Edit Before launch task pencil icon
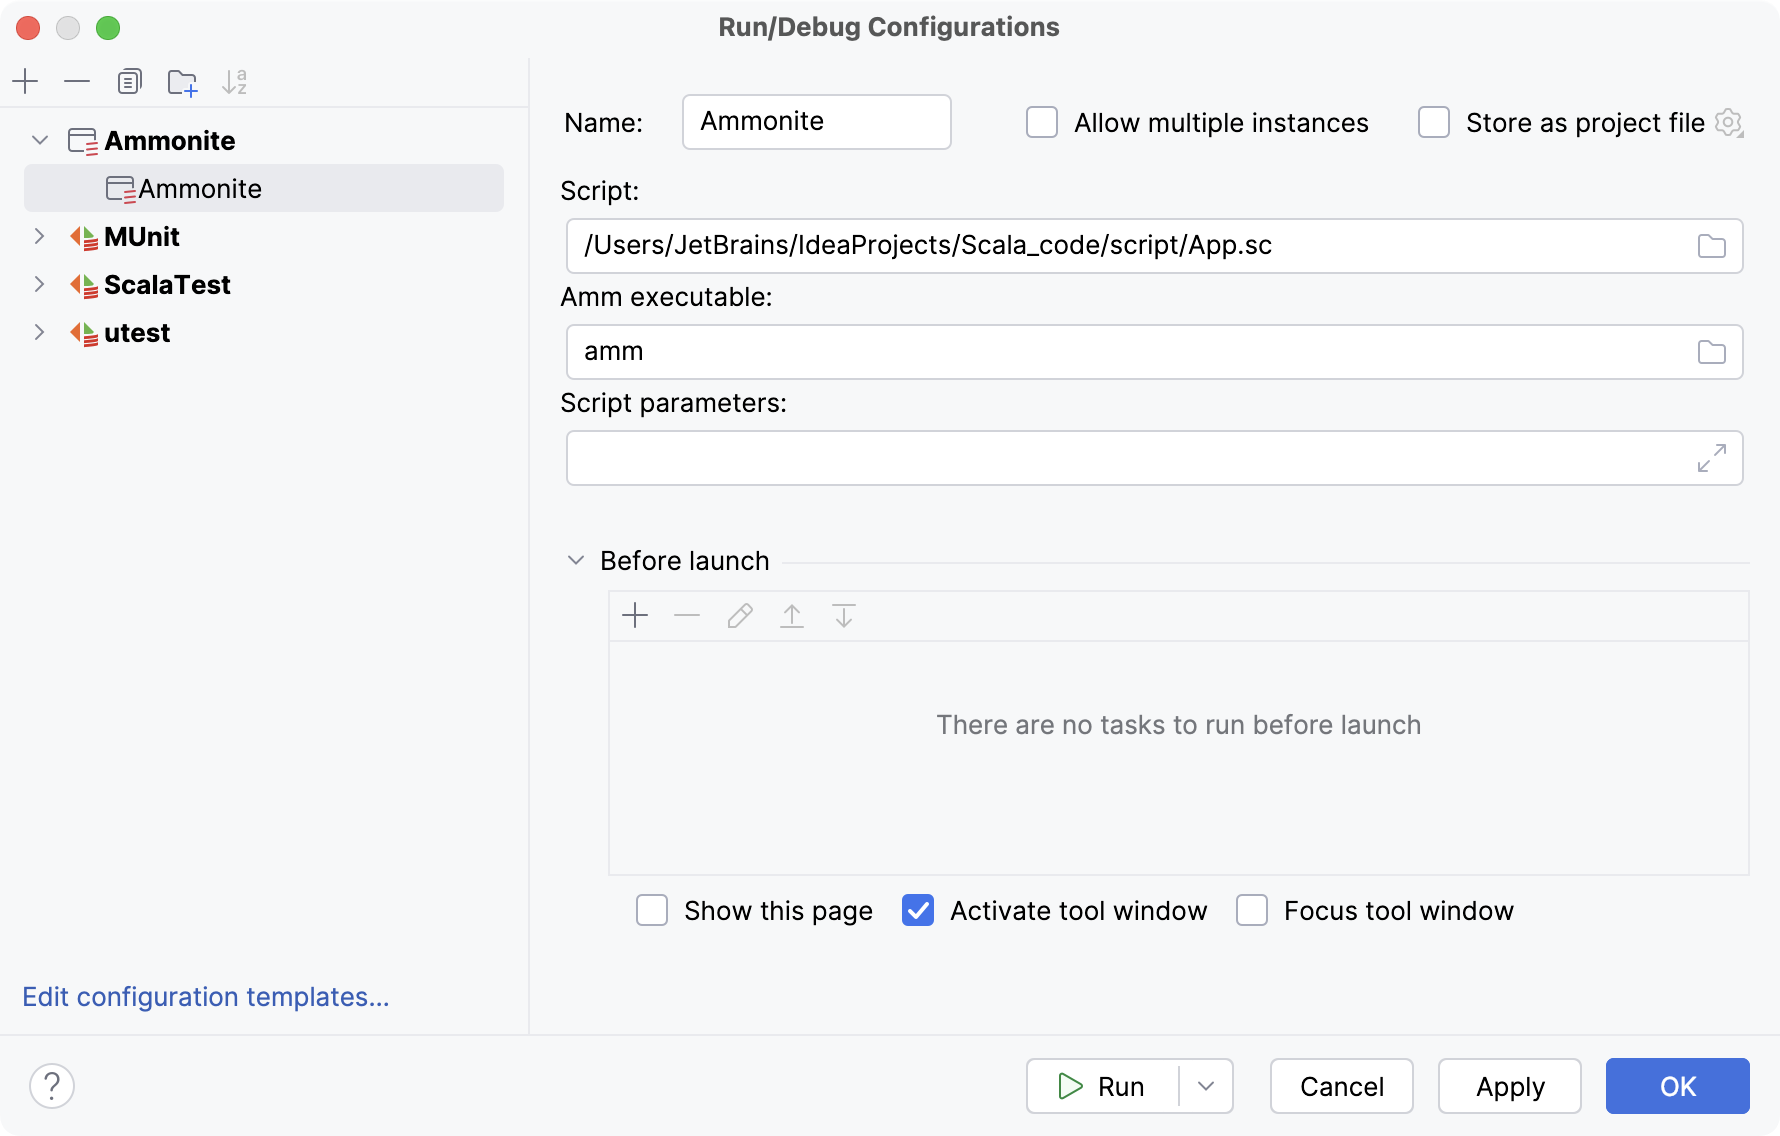This screenshot has width=1780, height=1136. pos(740,615)
